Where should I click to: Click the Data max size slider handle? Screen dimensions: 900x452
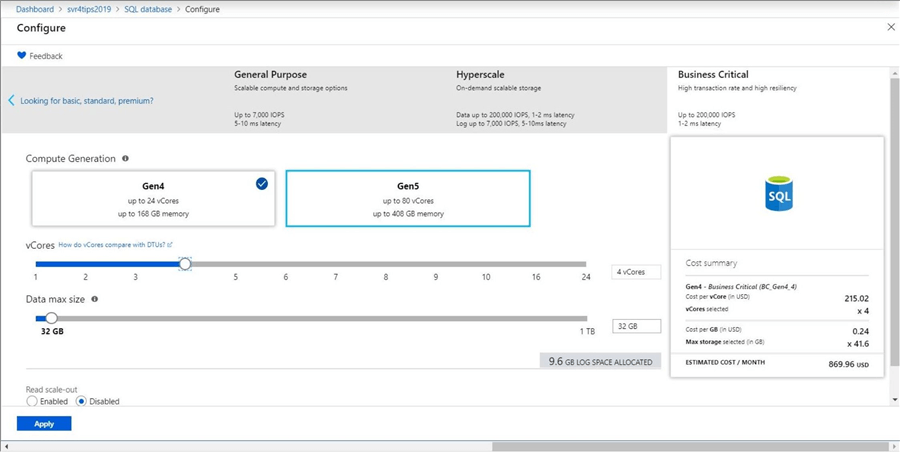coord(52,318)
